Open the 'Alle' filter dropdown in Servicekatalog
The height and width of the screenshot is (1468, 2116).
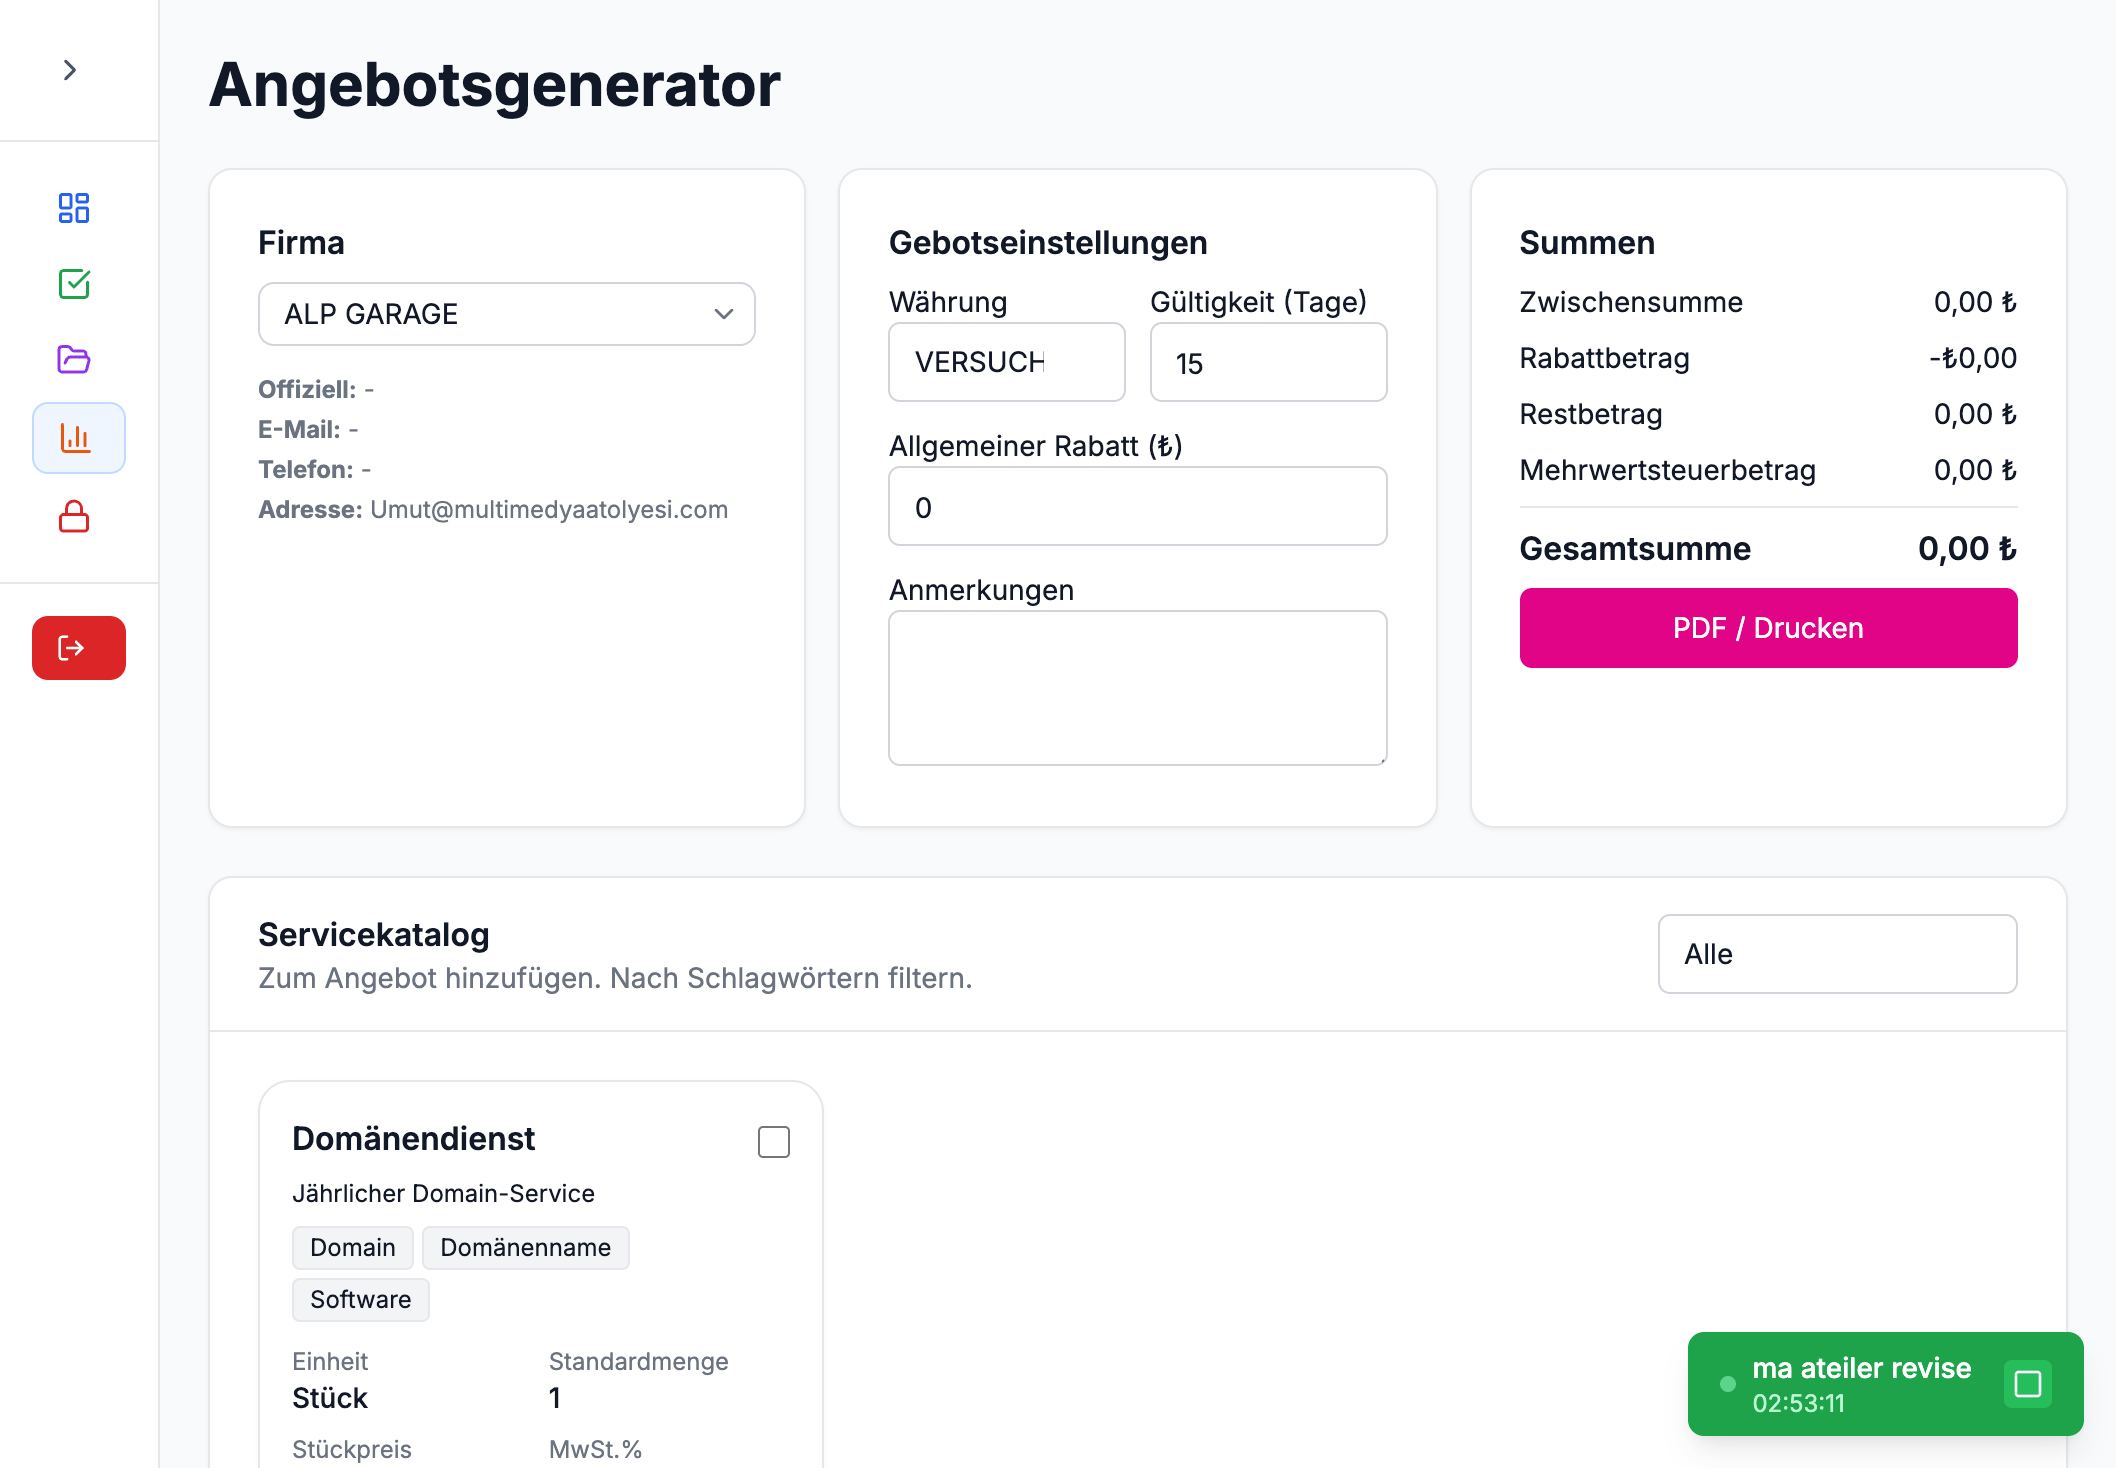[1837, 954]
